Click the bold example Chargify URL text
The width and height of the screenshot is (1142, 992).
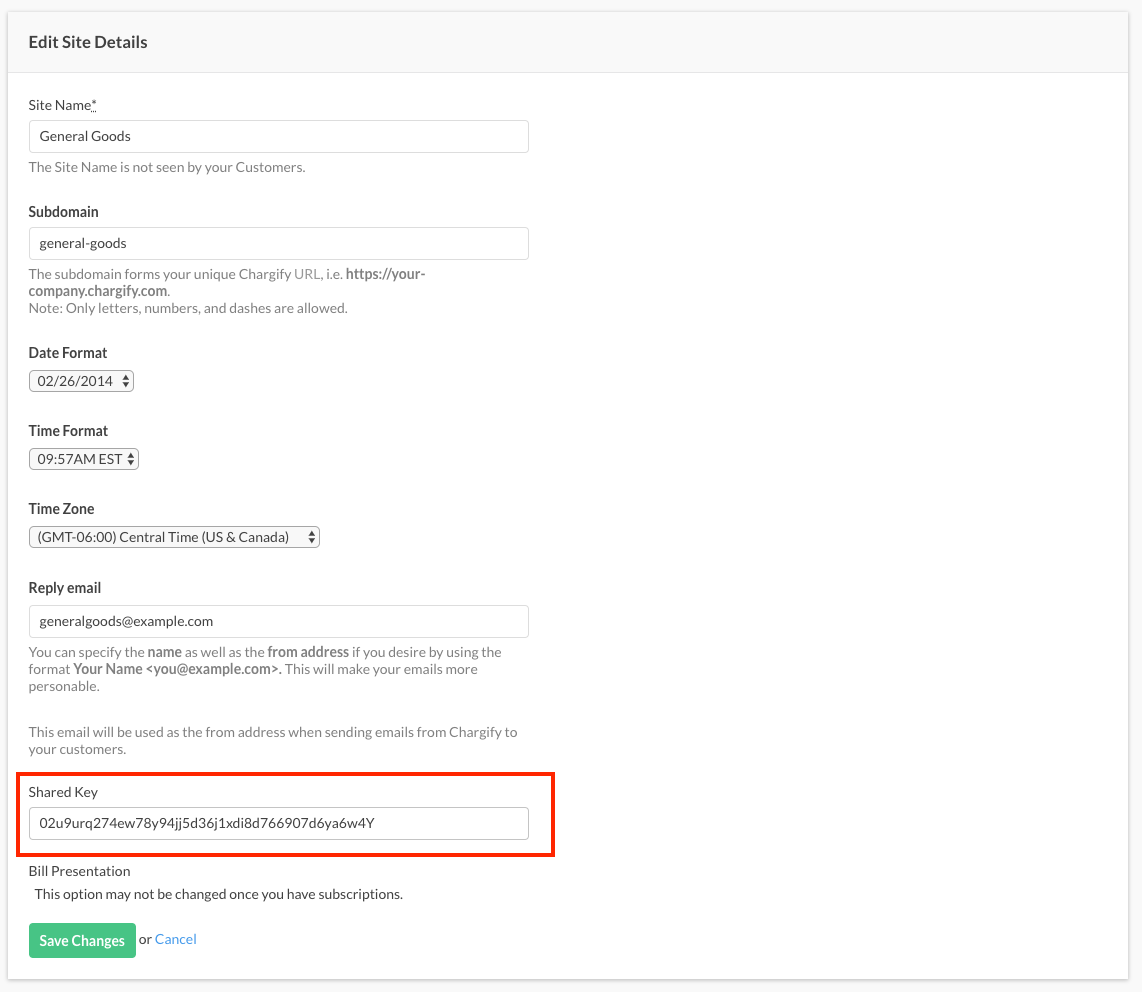(385, 274)
